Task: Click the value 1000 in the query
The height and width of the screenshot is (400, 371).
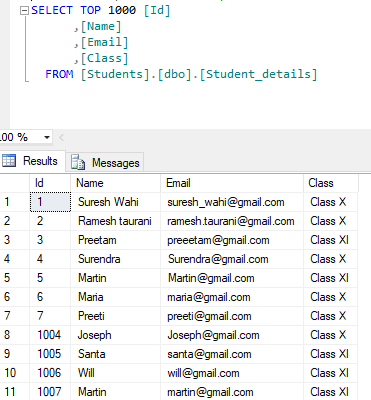Action: (x=122, y=10)
